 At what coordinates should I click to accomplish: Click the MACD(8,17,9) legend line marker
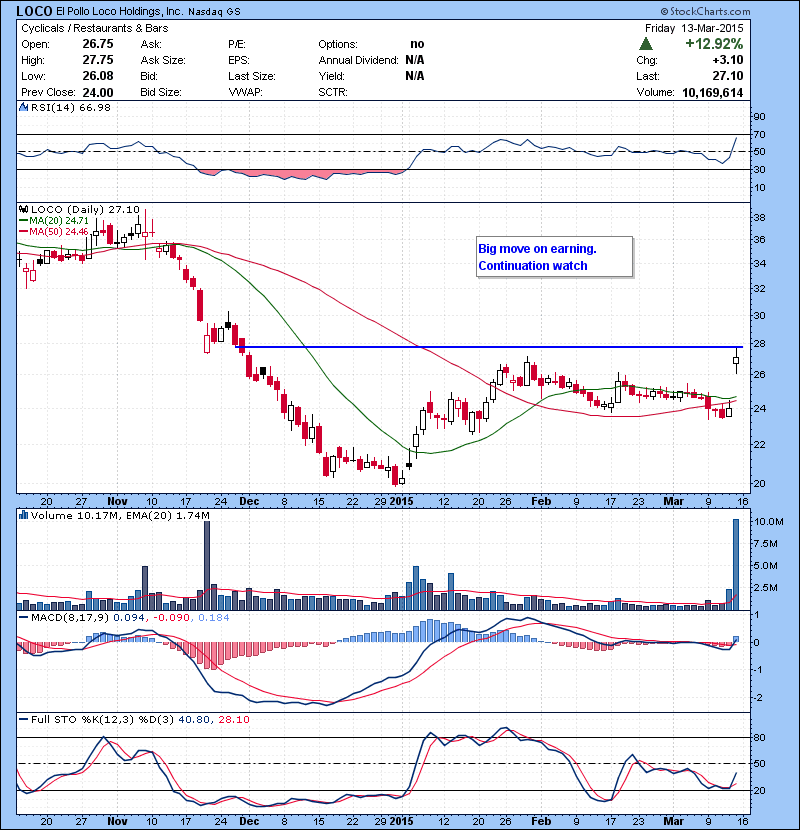[x=23, y=617]
